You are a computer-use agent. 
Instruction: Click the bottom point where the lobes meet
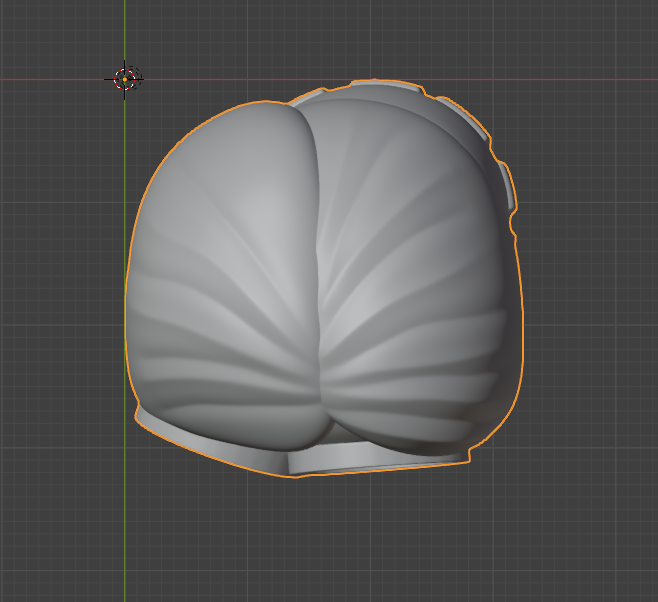pyautogui.click(x=329, y=428)
